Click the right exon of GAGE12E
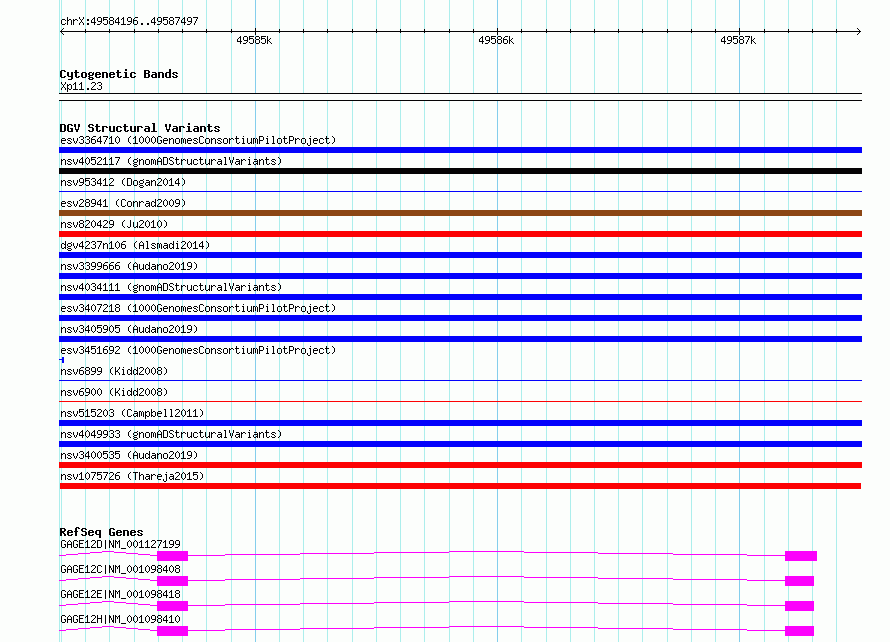Viewport: 890px width, 642px height. click(x=799, y=606)
